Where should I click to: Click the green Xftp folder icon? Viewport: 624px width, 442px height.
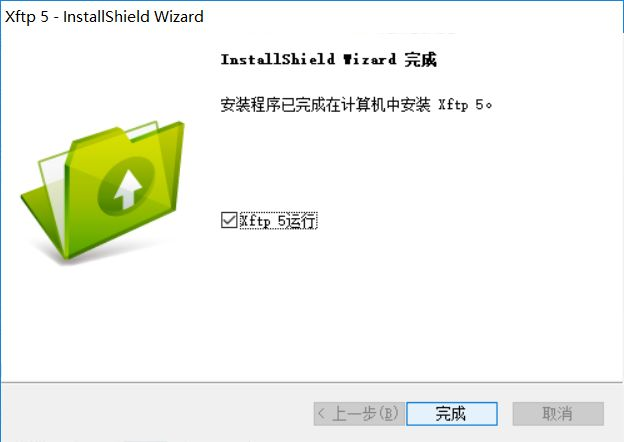click(103, 190)
